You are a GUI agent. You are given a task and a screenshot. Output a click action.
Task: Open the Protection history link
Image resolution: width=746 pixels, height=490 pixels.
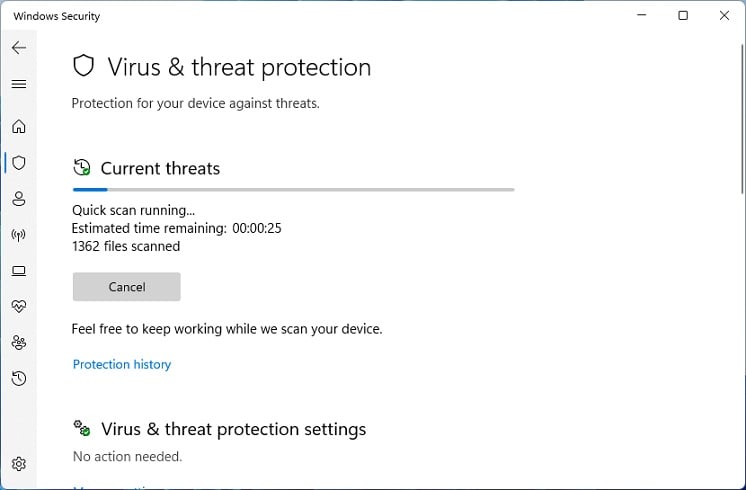122,365
